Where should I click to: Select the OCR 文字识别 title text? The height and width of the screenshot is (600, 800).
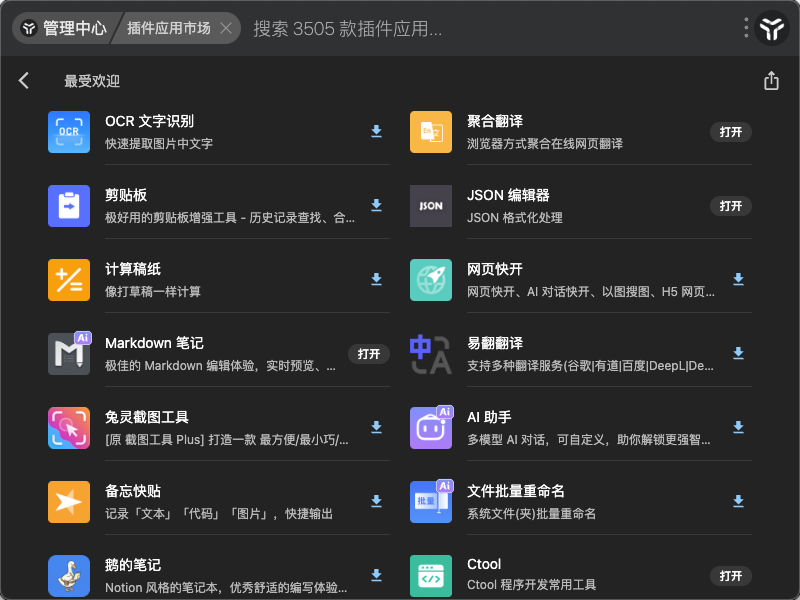pos(149,121)
